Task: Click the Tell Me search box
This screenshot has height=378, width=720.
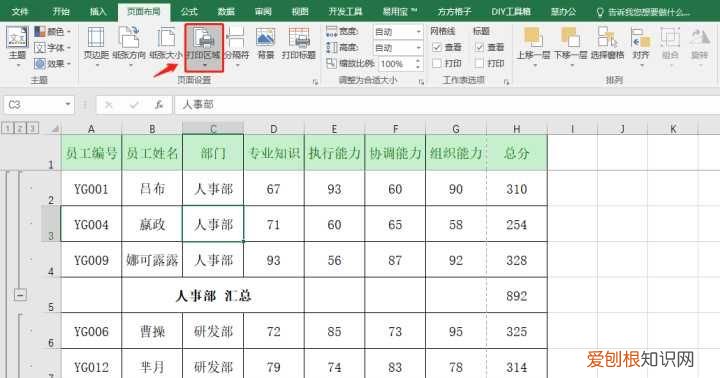Action: point(643,12)
